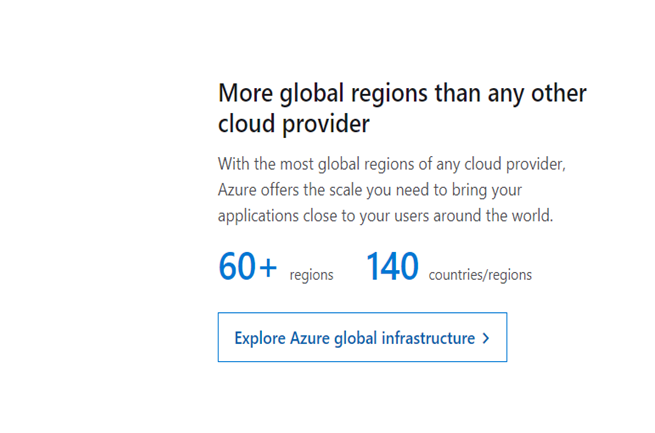Image resolution: width=655 pixels, height=433 pixels.
Task: Click the 'countries/regions' label
Action: (x=480, y=275)
